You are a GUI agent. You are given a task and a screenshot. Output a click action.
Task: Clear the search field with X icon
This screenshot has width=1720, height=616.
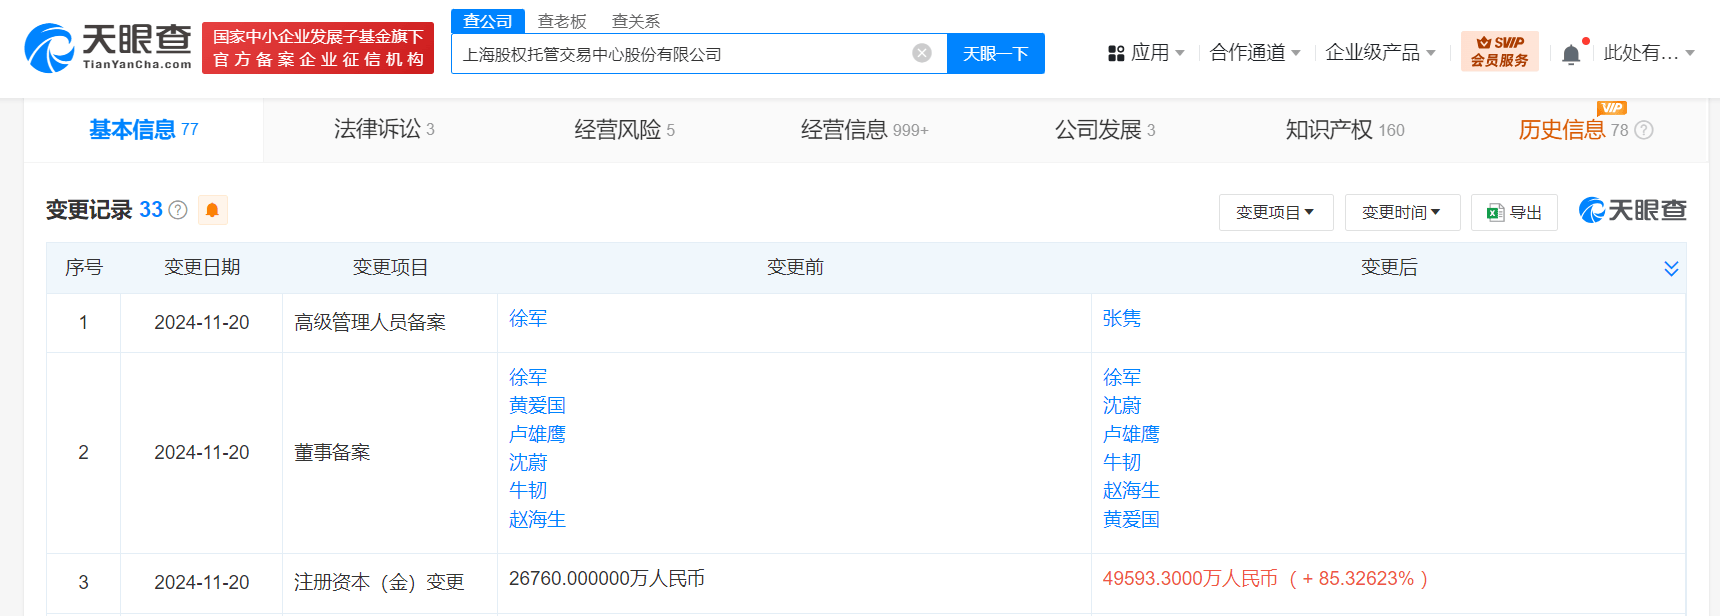(922, 53)
